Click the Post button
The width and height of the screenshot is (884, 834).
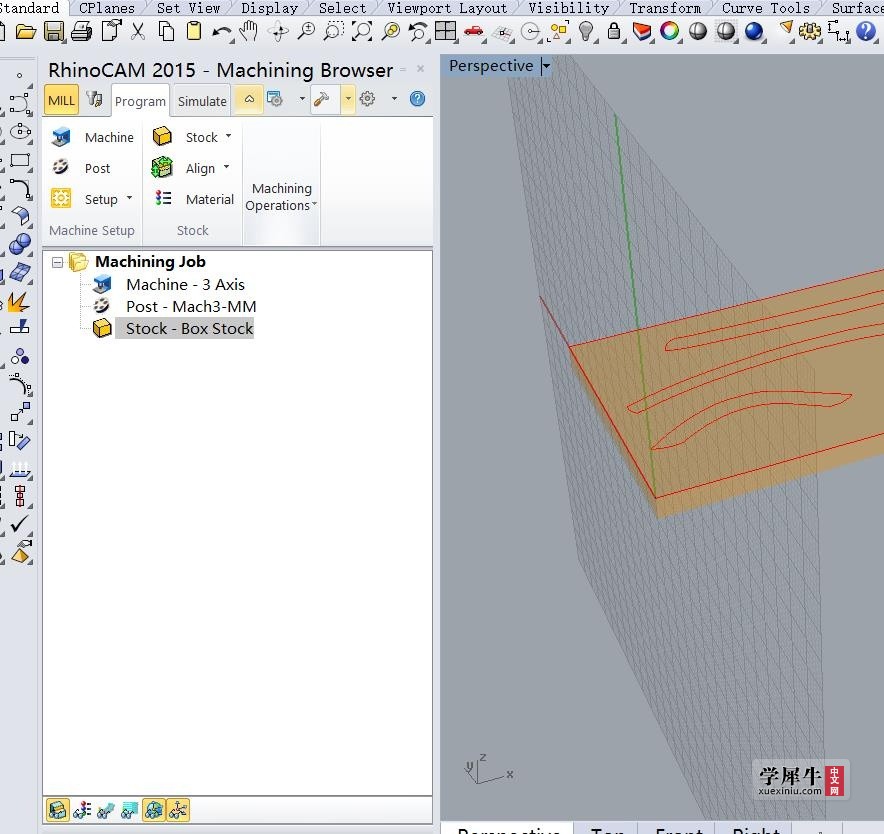click(81, 168)
